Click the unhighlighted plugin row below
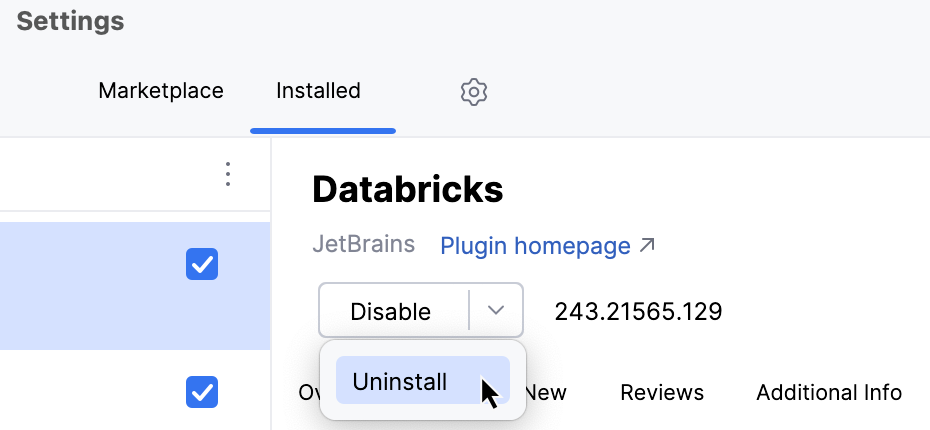930x430 pixels. click(90, 392)
